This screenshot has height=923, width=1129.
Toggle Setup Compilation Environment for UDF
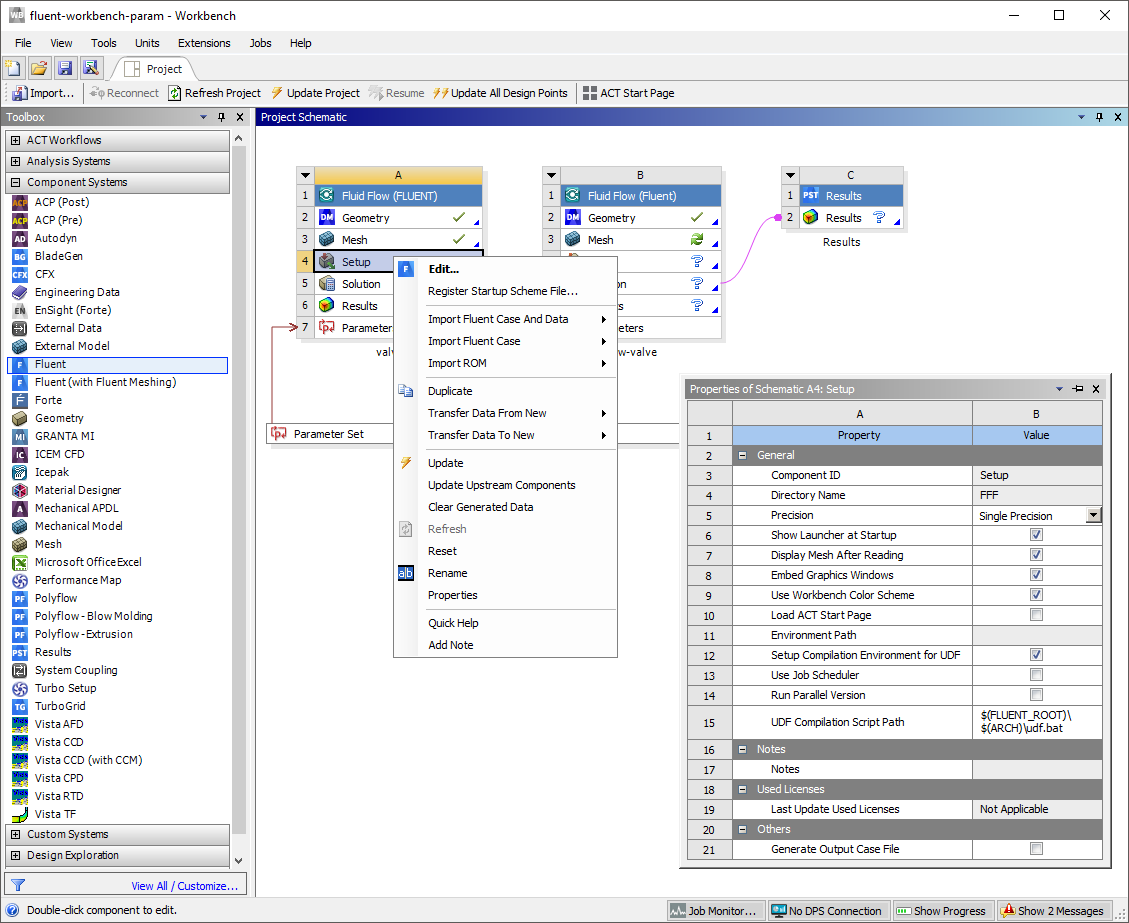pos(1036,654)
